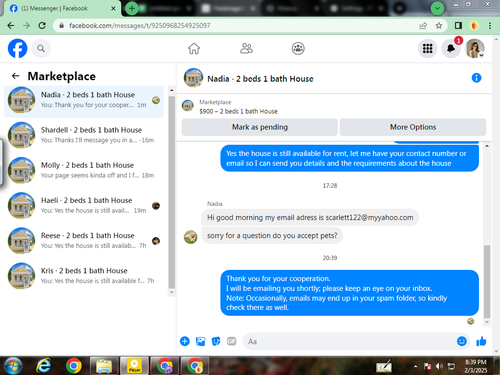500x375 pixels.
Task: Click the message input field Aa
Action: tap(348, 341)
